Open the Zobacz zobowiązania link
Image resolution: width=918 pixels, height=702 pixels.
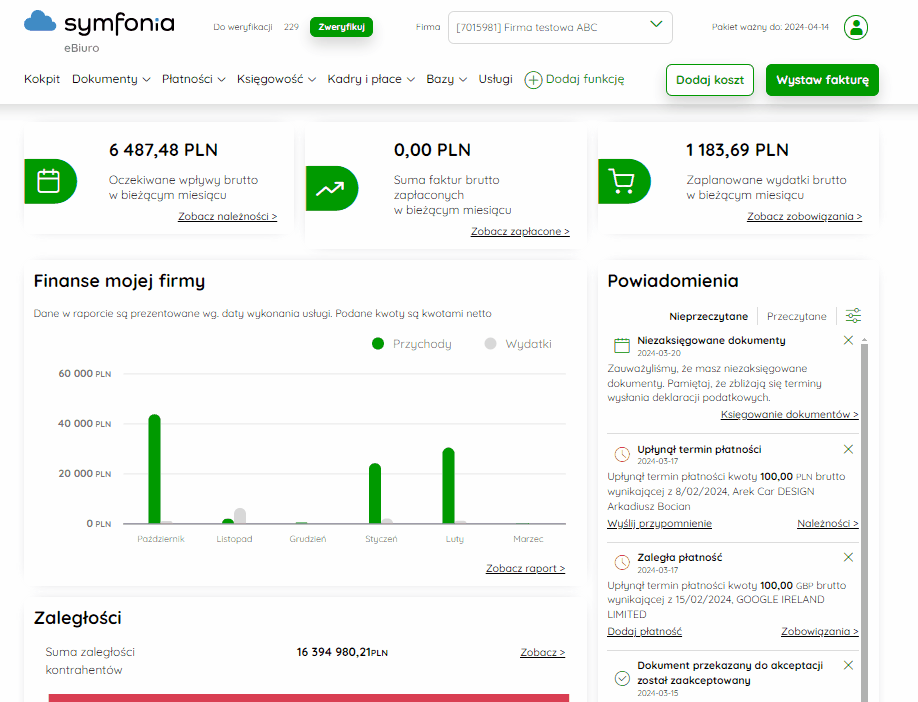pyautogui.click(x=804, y=216)
